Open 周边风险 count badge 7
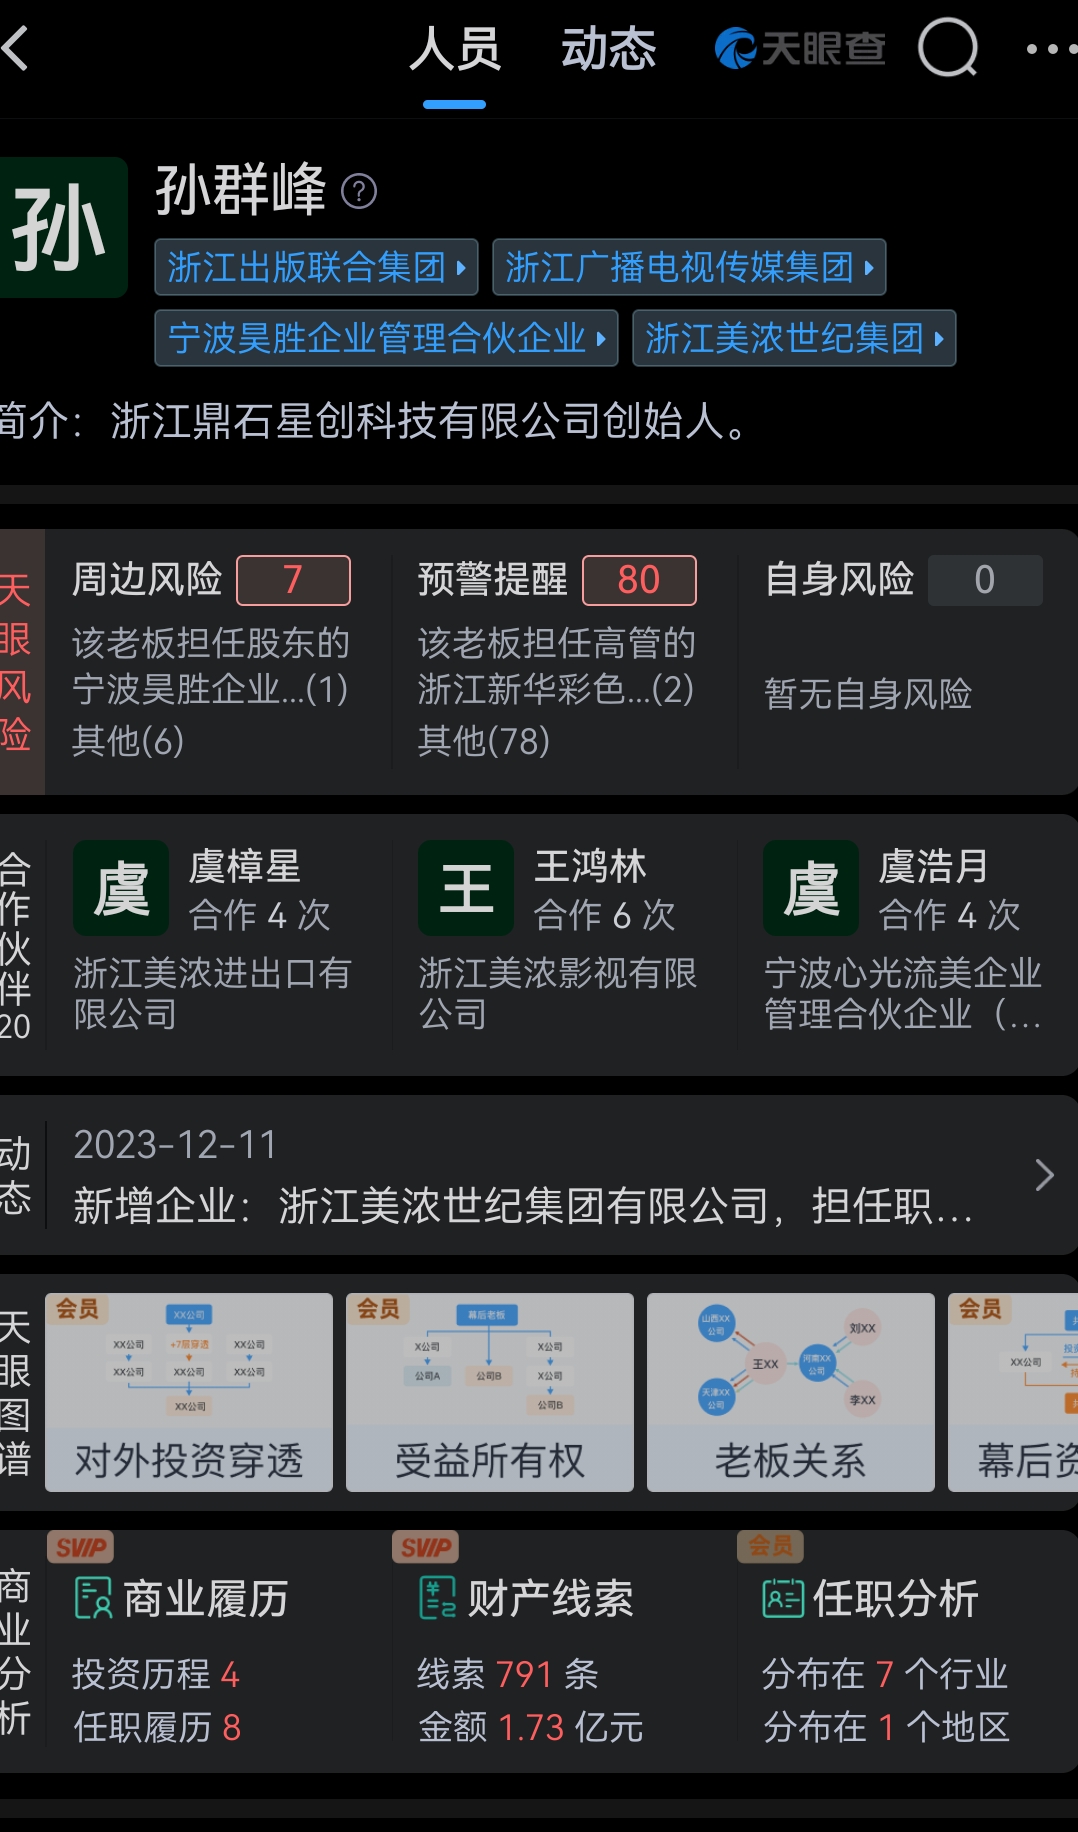 click(293, 580)
